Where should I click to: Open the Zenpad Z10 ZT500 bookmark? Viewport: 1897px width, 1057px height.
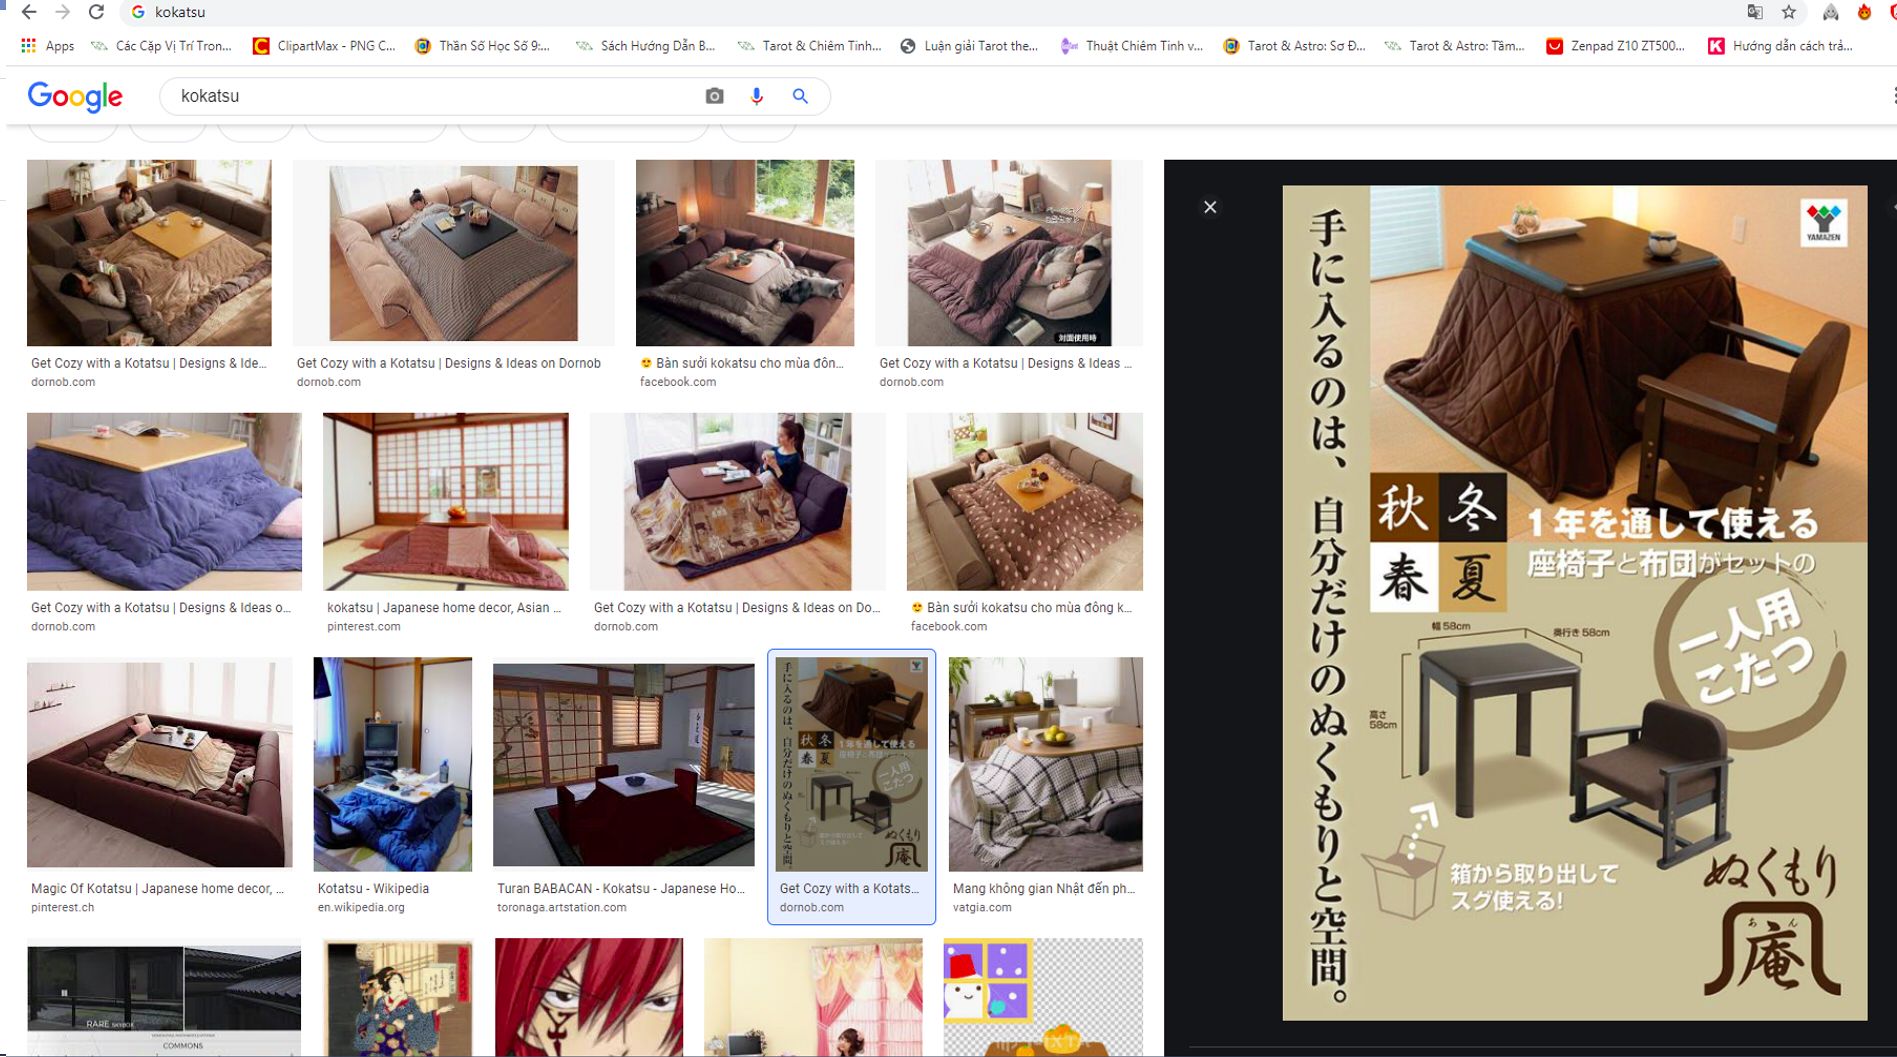(1615, 46)
